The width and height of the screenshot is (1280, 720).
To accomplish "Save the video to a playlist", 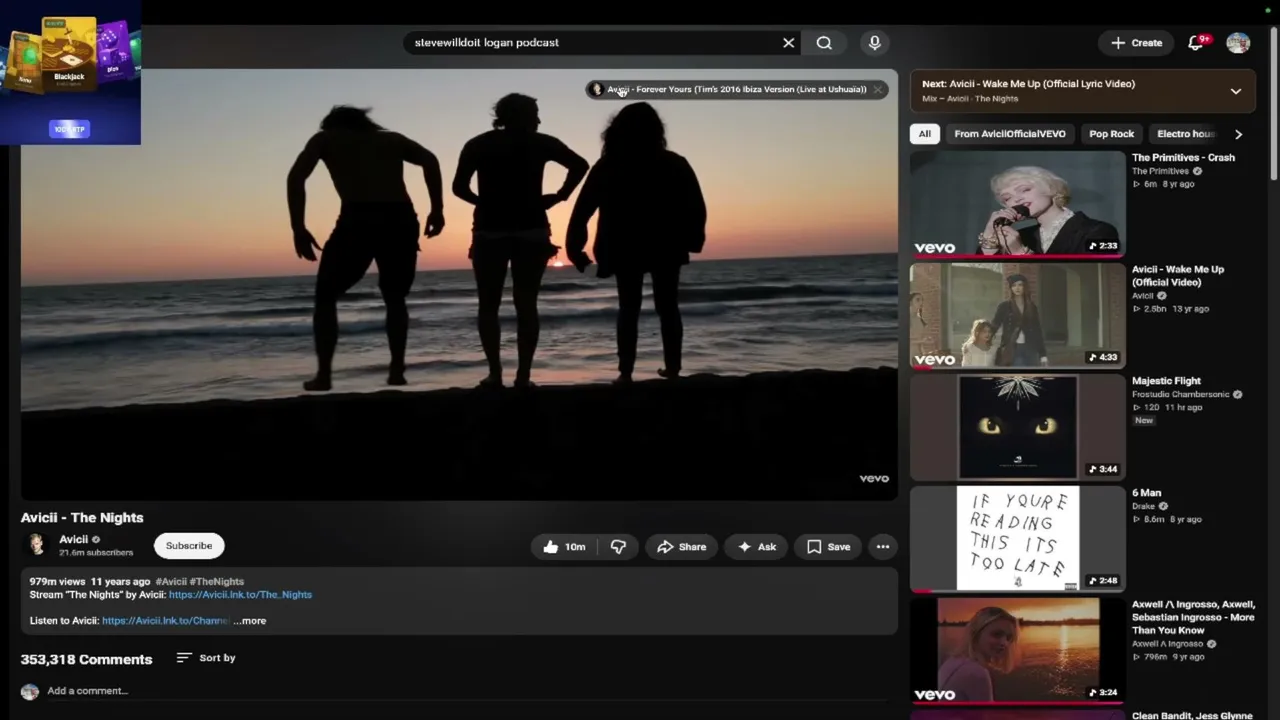I will [829, 547].
